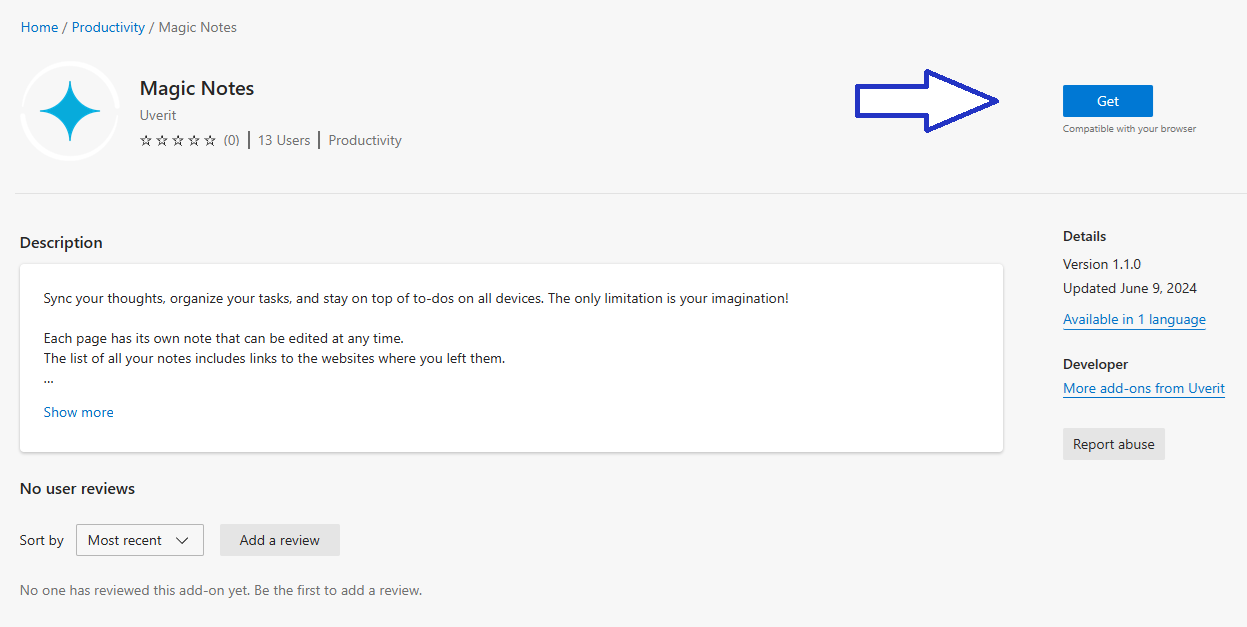Click the Uverit developer name
Screen dimensions: 1247x627
click(x=157, y=115)
